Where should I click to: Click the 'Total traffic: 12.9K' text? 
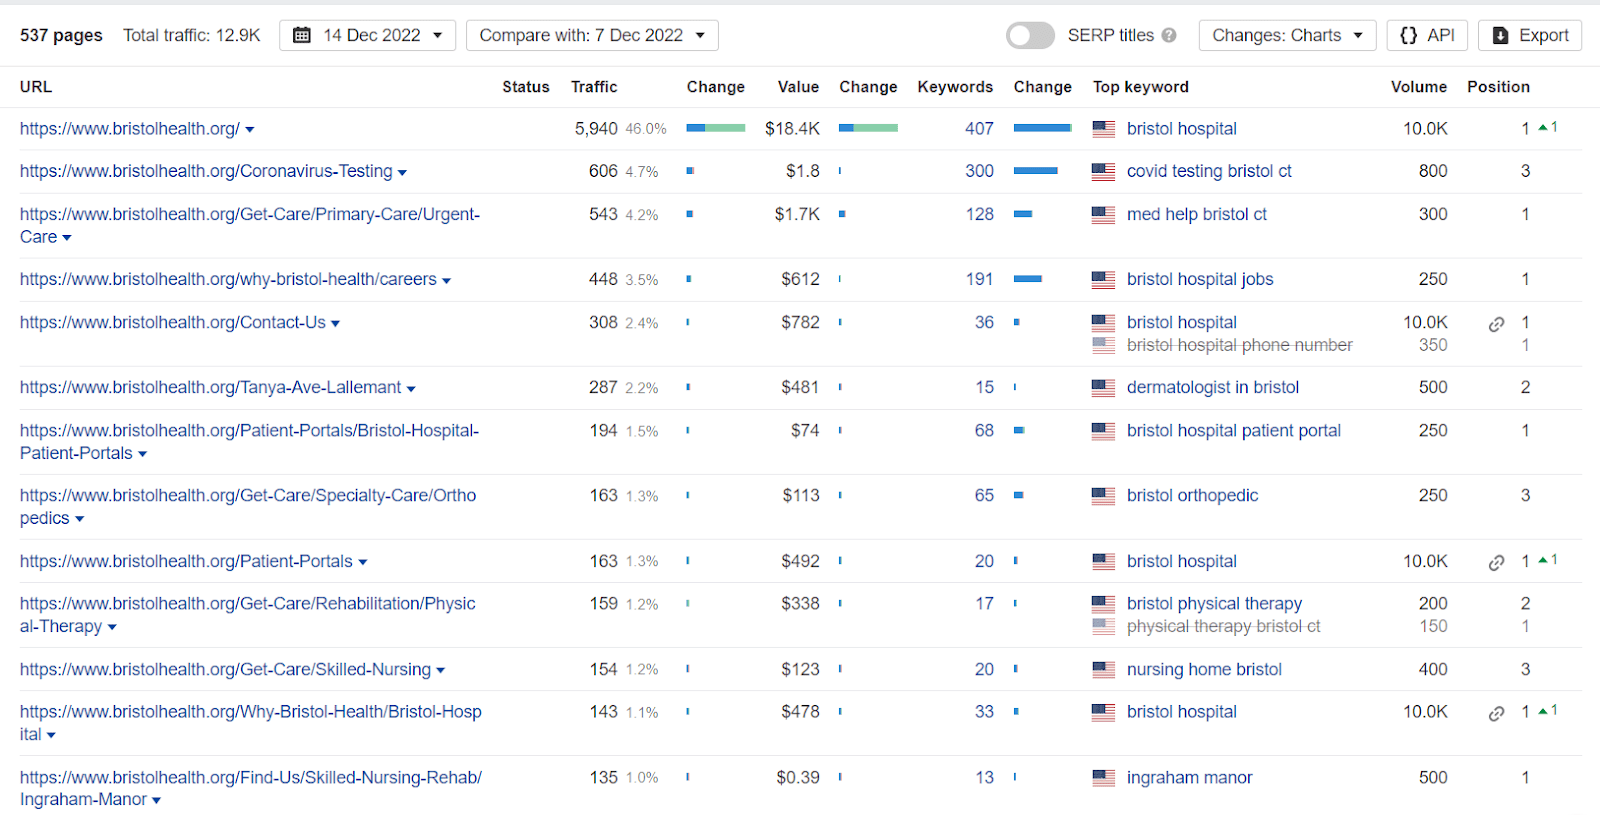point(192,36)
